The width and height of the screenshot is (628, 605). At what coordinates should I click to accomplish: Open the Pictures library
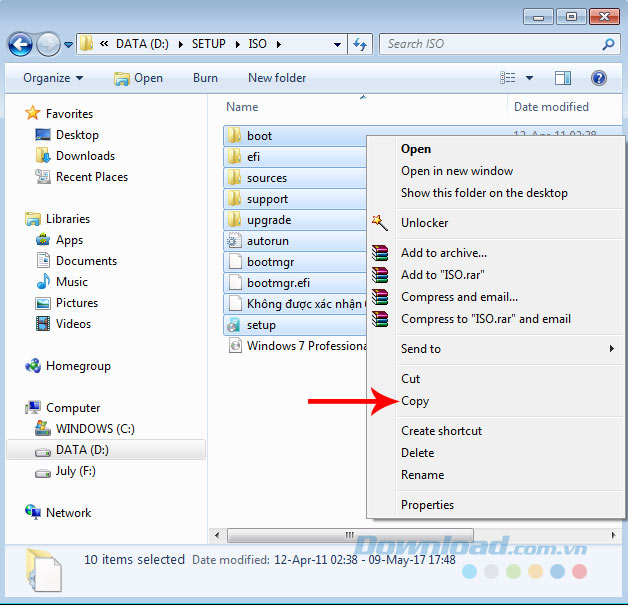click(67, 303)
